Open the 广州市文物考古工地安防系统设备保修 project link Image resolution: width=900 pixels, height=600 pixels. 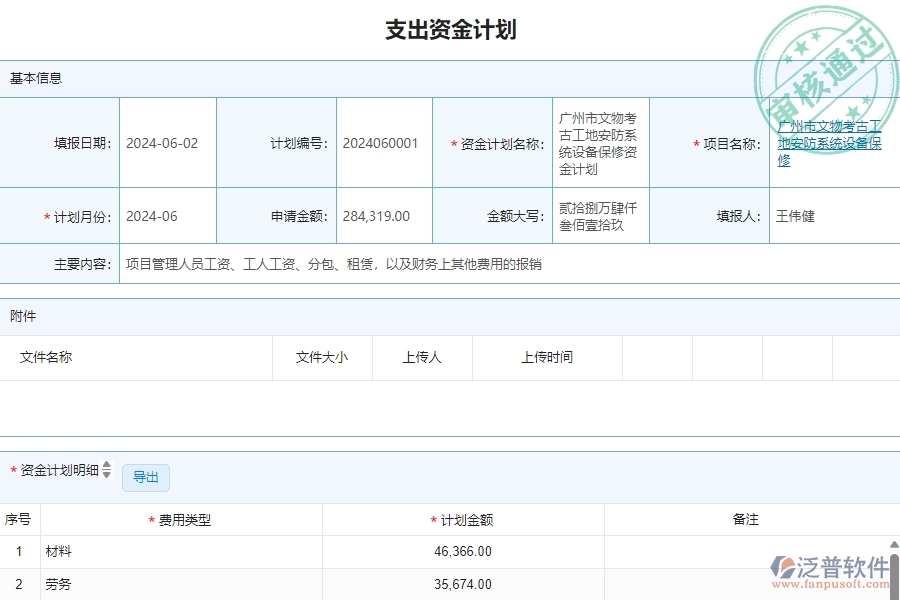point(826,142)
